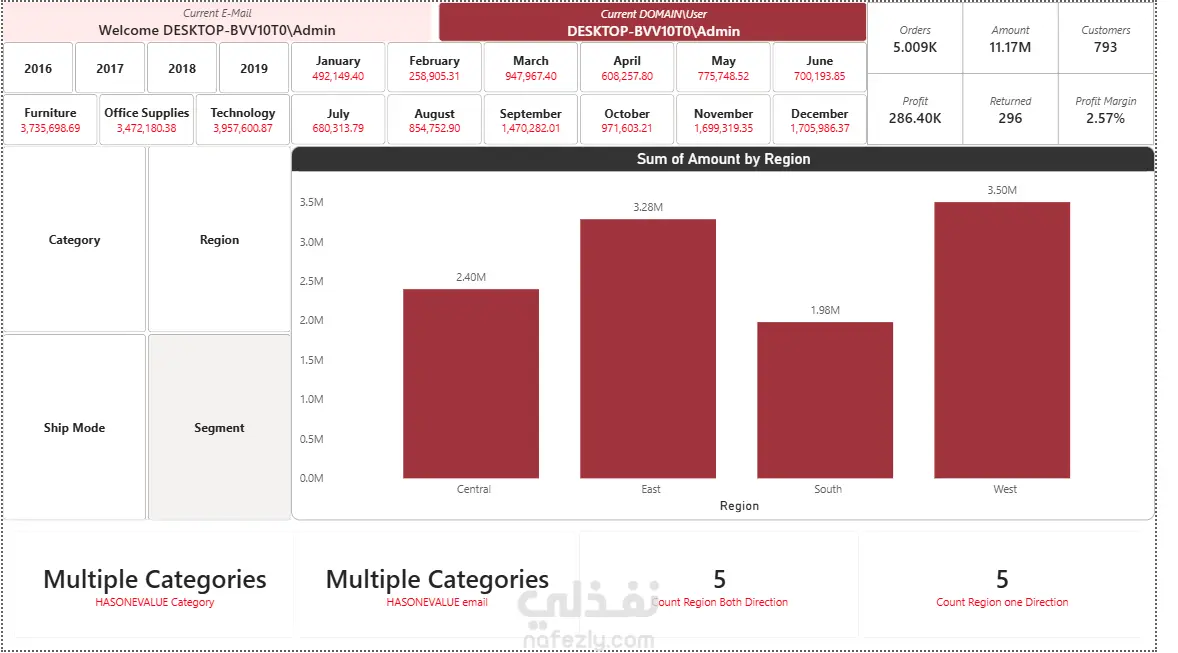Switch chart axis to Region
Image resolution: width=1178 pixels, height=653 pixels.
[x=219, y=240]
